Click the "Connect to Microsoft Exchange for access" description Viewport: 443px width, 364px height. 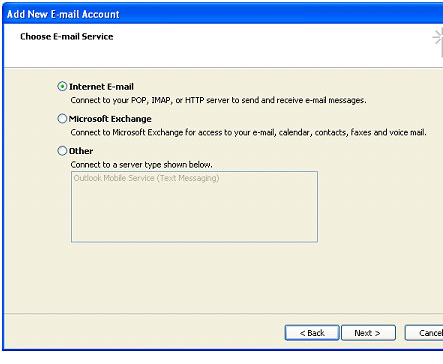click(x=248, y=133)
